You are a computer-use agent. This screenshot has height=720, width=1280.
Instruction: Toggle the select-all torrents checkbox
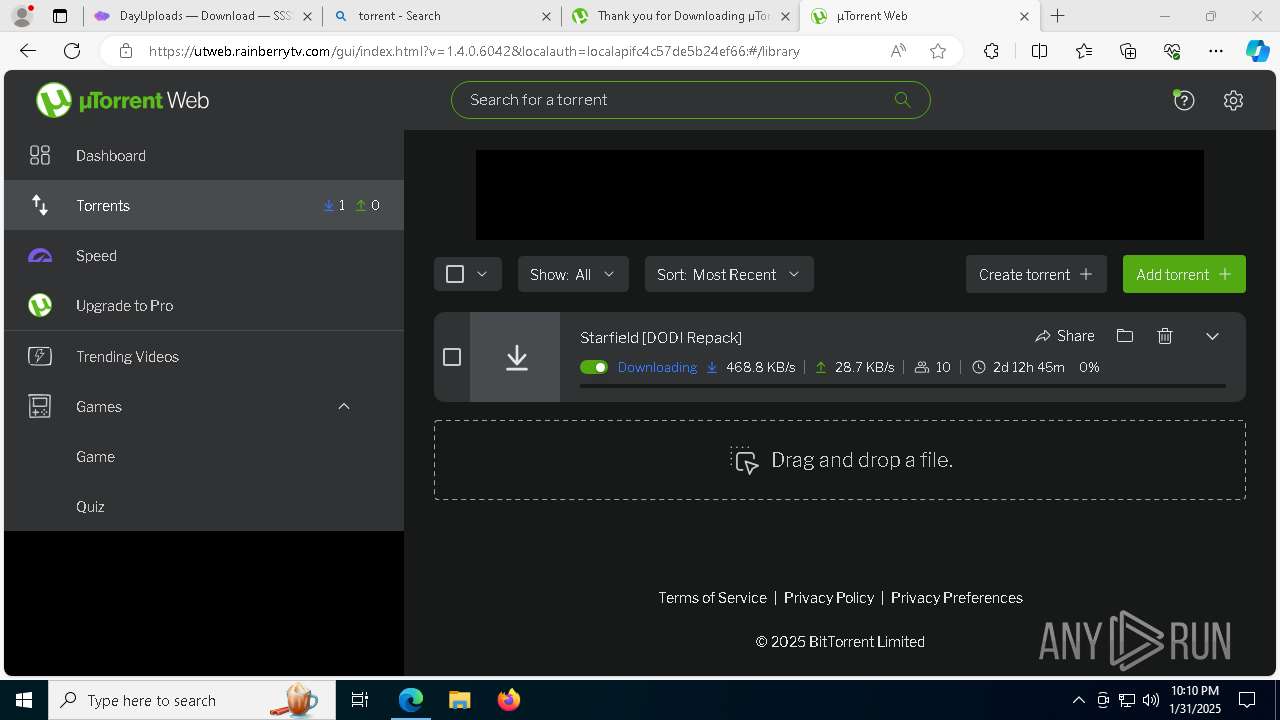pos(455,274)
